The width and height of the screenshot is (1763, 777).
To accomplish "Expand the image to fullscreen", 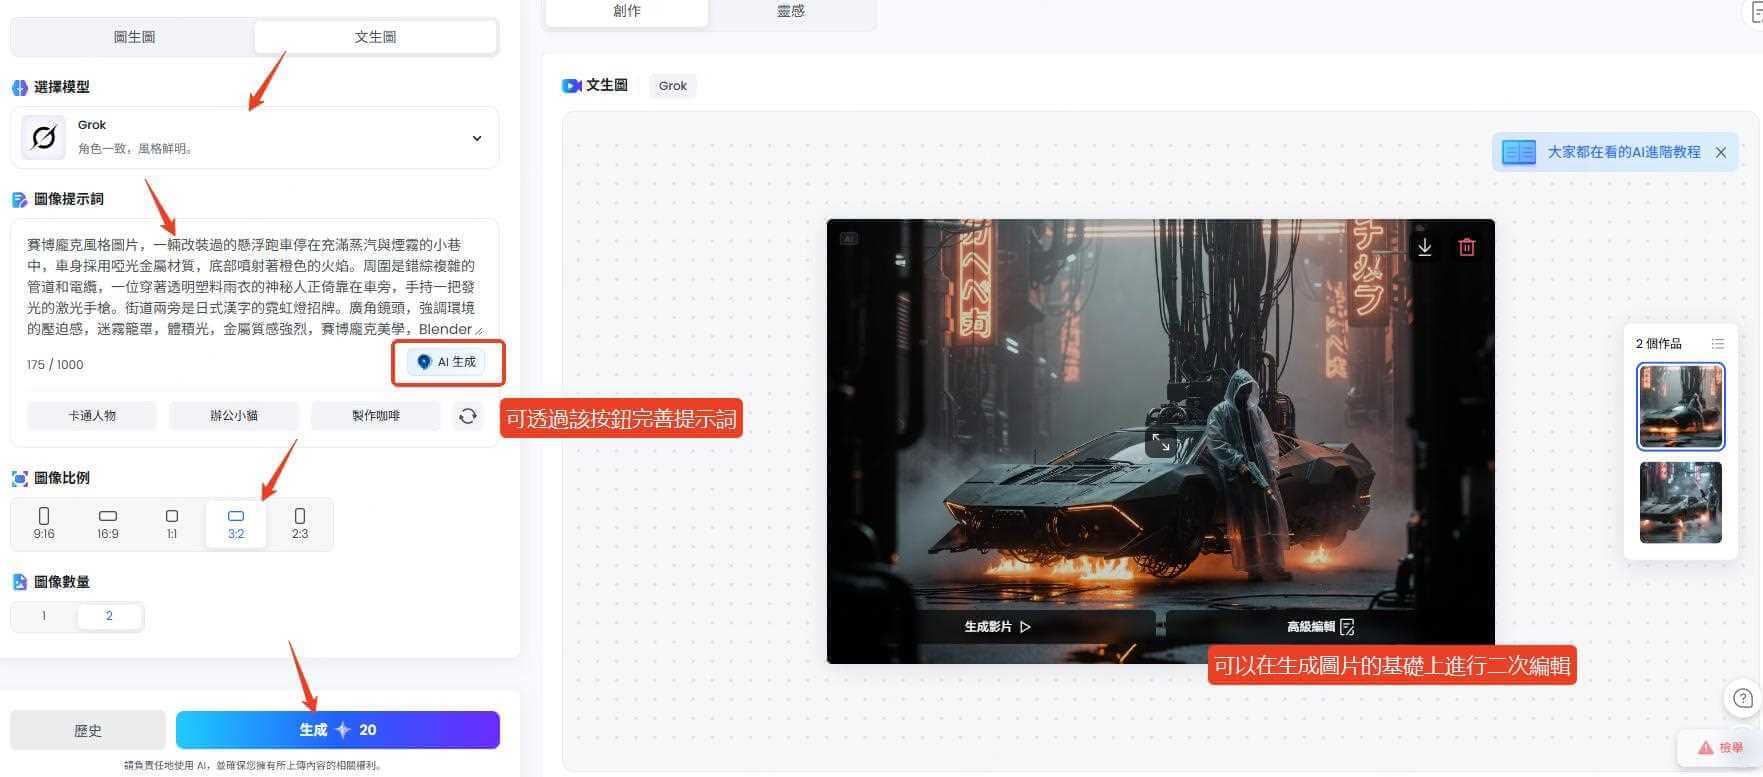I will coord(1161,441).
